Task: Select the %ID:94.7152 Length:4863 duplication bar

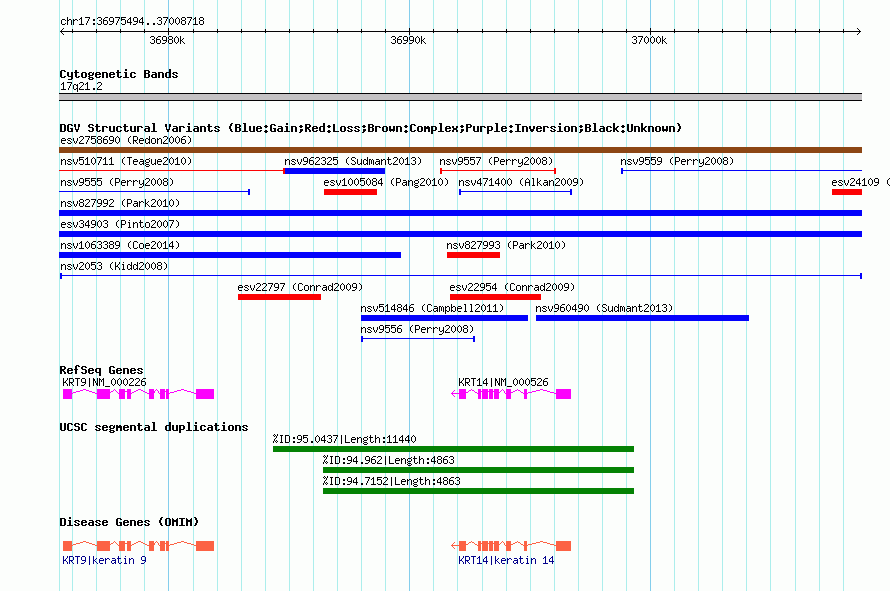Action: point(478,491)
